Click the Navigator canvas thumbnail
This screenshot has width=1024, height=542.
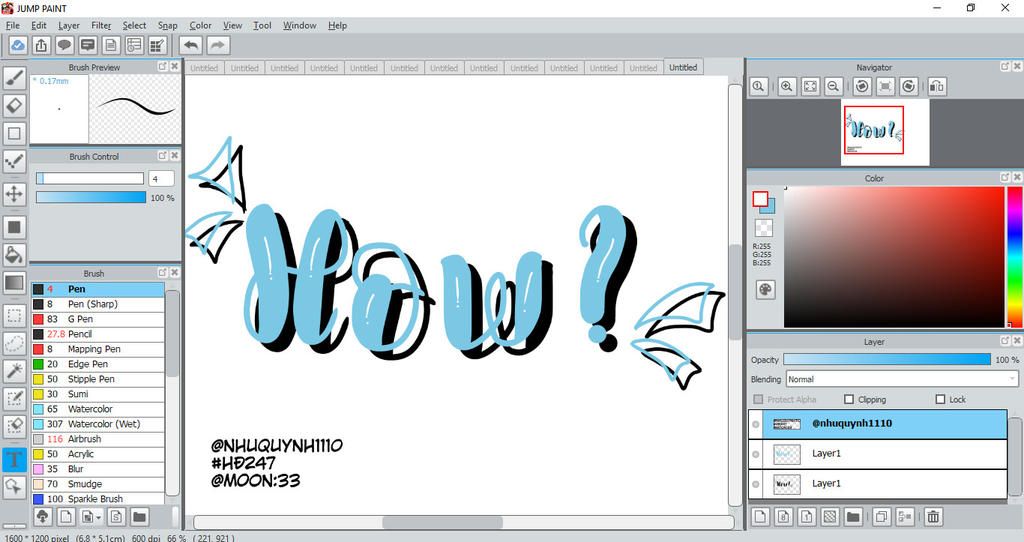[885, 133]
